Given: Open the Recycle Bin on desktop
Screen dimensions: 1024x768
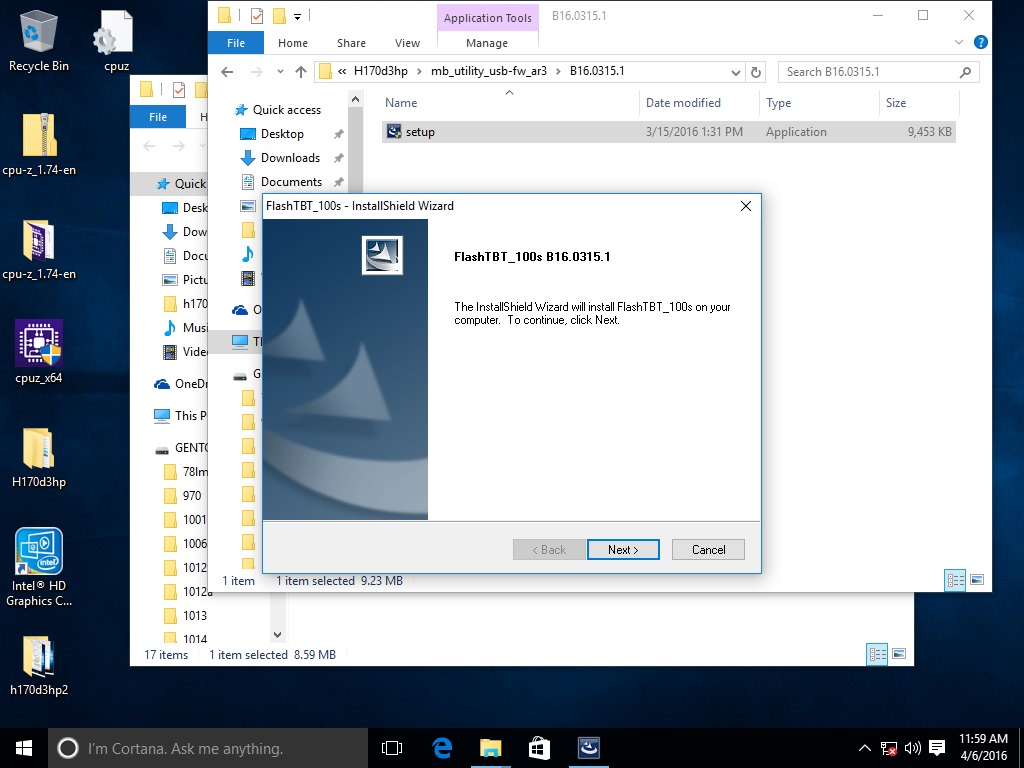Looking at the screenshot, I should pos(39,41).
